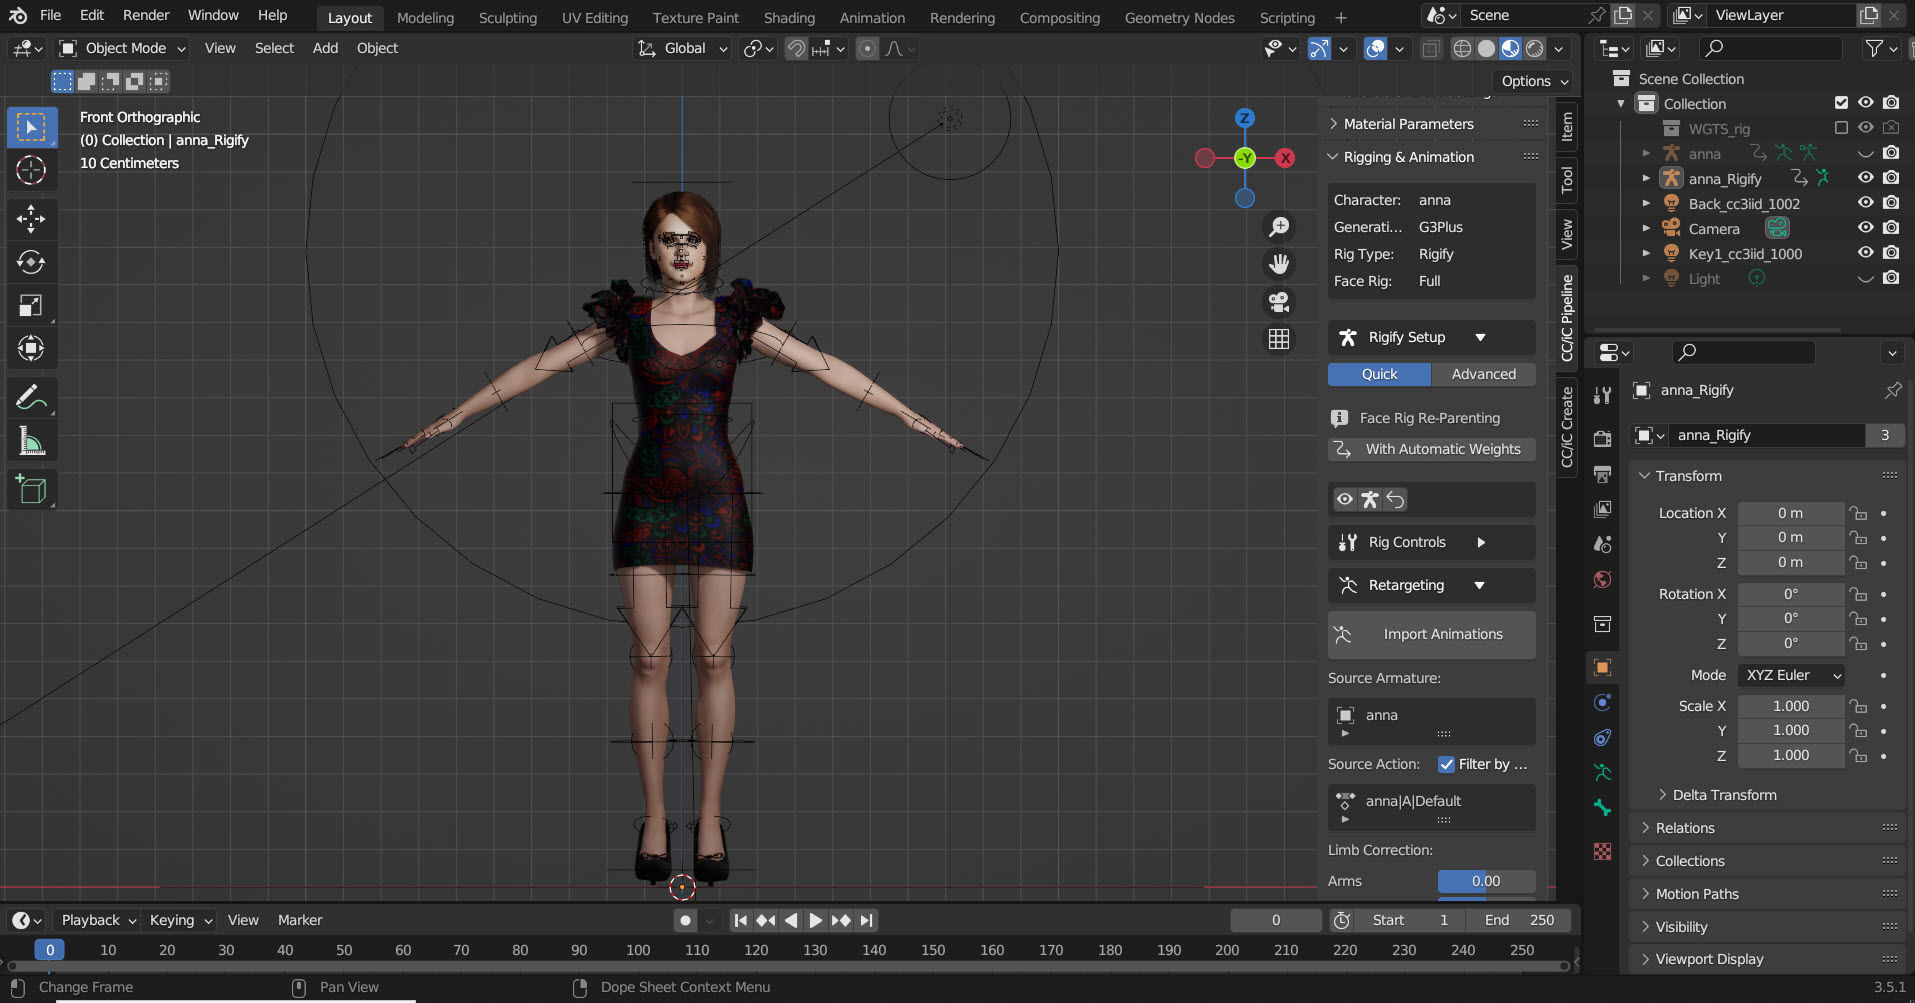The width and height of the screenshot is (1915, 1003).
Task: Open the CC/IC Create sidebar tab
Action: point(1567,427)
